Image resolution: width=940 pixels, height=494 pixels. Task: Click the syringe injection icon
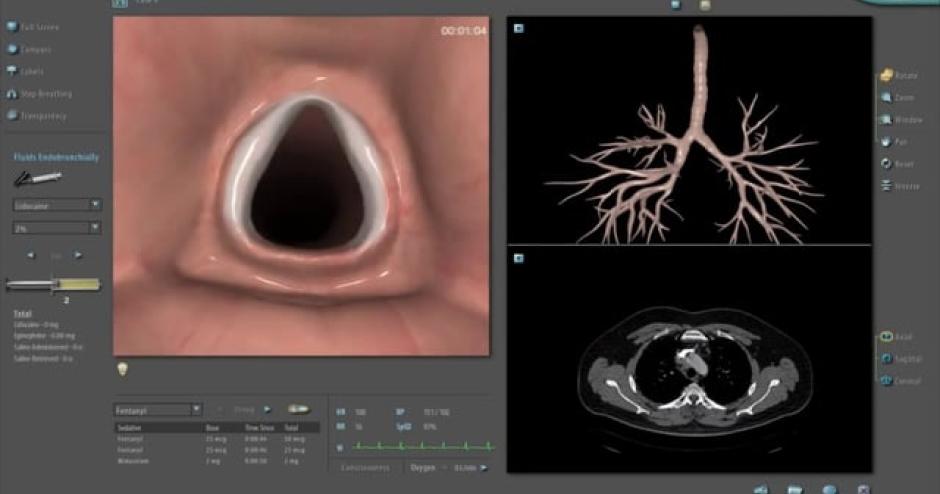[39, 178]
